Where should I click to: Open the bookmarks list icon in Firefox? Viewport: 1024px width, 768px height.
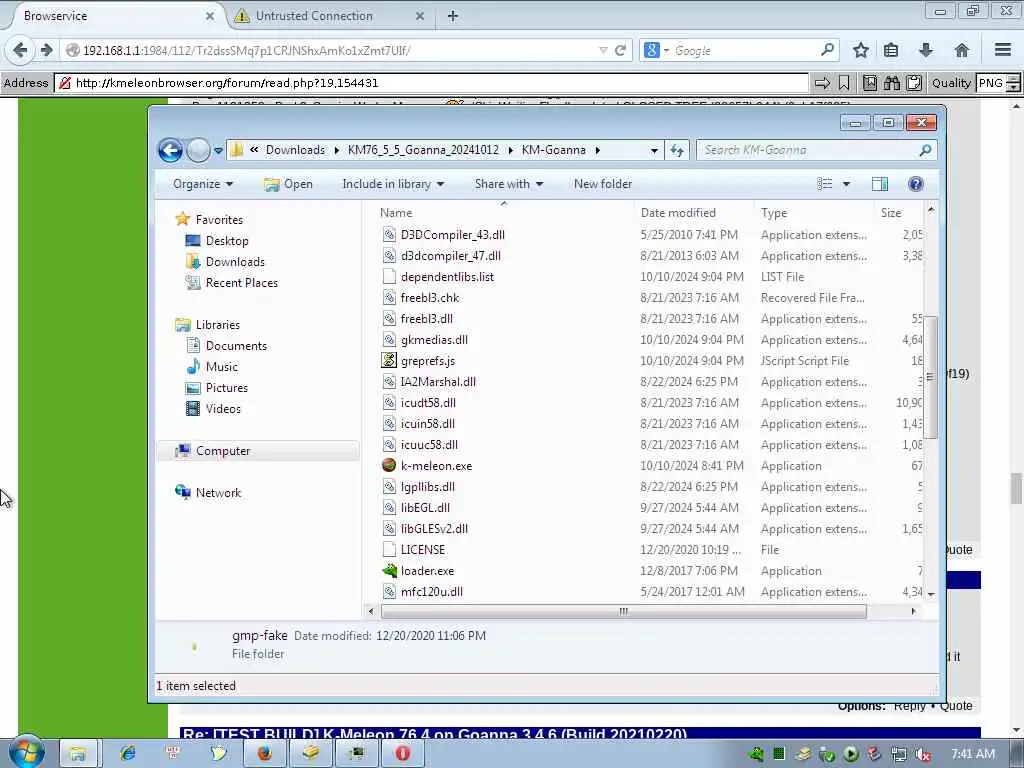[891, 50]
